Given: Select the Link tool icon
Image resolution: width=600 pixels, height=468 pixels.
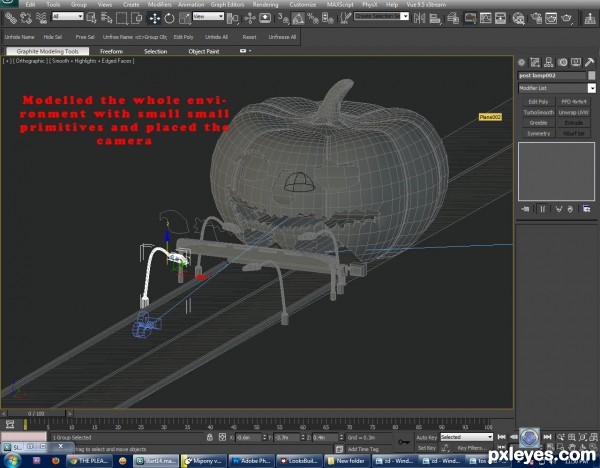Looking at the screenshot, I should (x=10, y=18).
